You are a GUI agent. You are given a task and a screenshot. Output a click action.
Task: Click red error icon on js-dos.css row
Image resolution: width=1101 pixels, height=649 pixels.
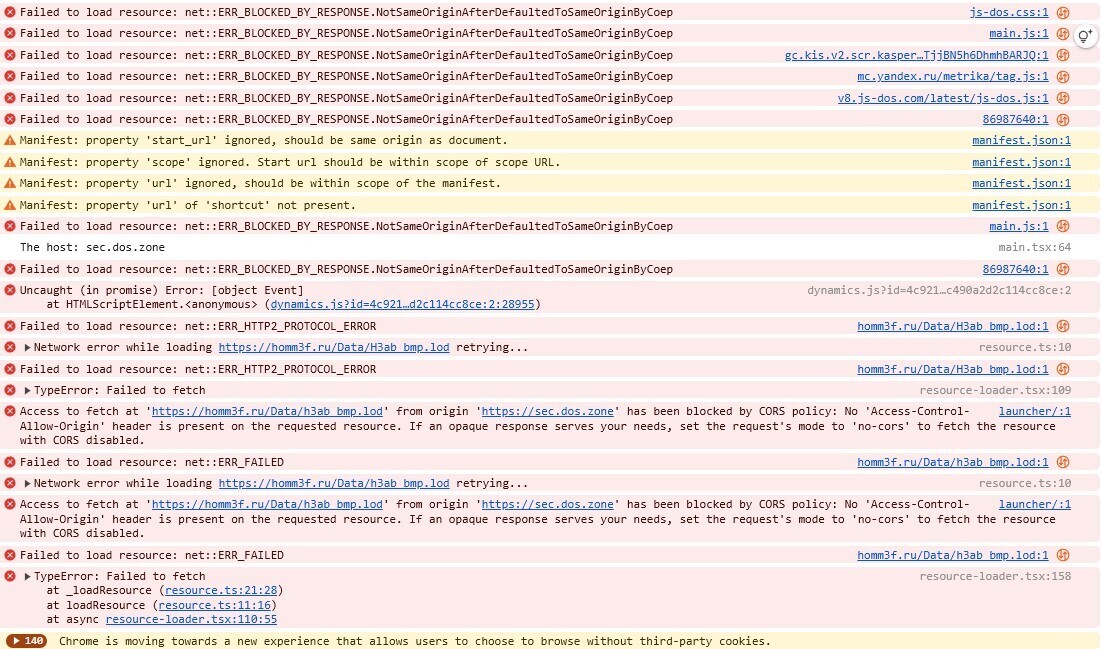pyautogui.click(x=10, y=12)
